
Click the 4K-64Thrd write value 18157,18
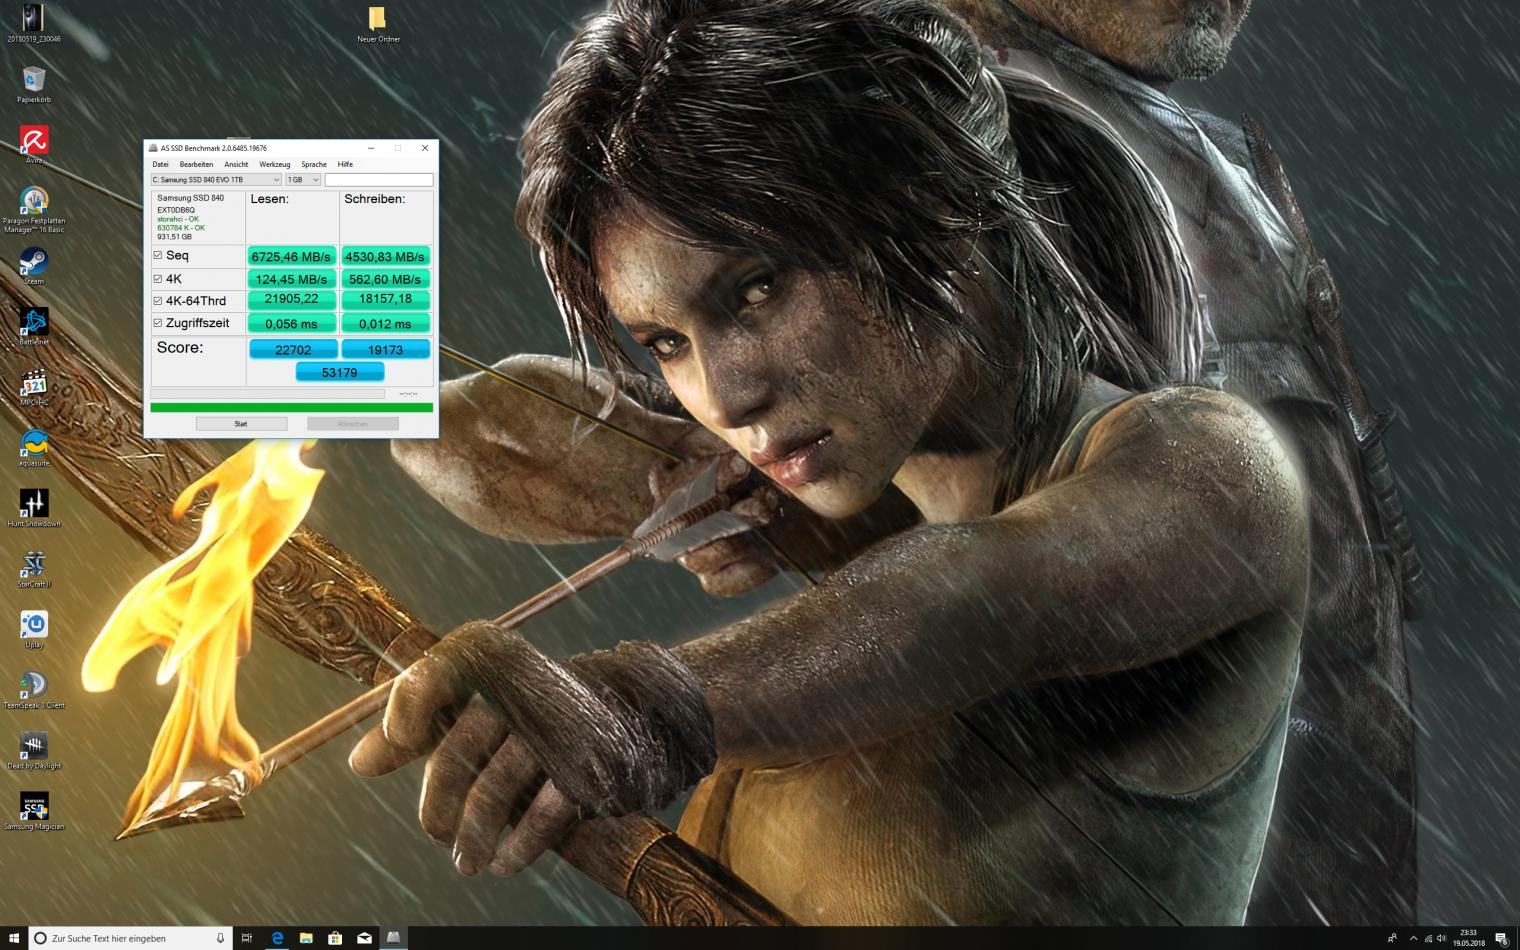385,299
